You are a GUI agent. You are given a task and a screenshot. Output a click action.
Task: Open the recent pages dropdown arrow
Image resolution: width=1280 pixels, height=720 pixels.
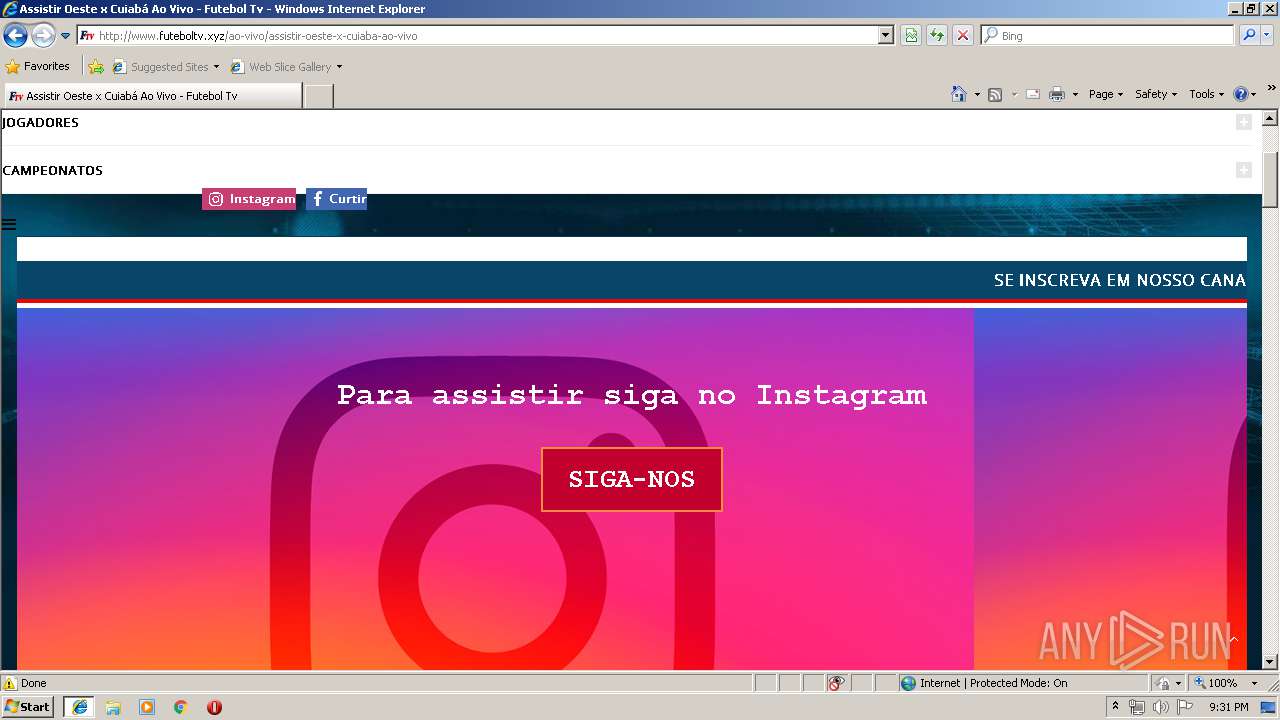66,36
